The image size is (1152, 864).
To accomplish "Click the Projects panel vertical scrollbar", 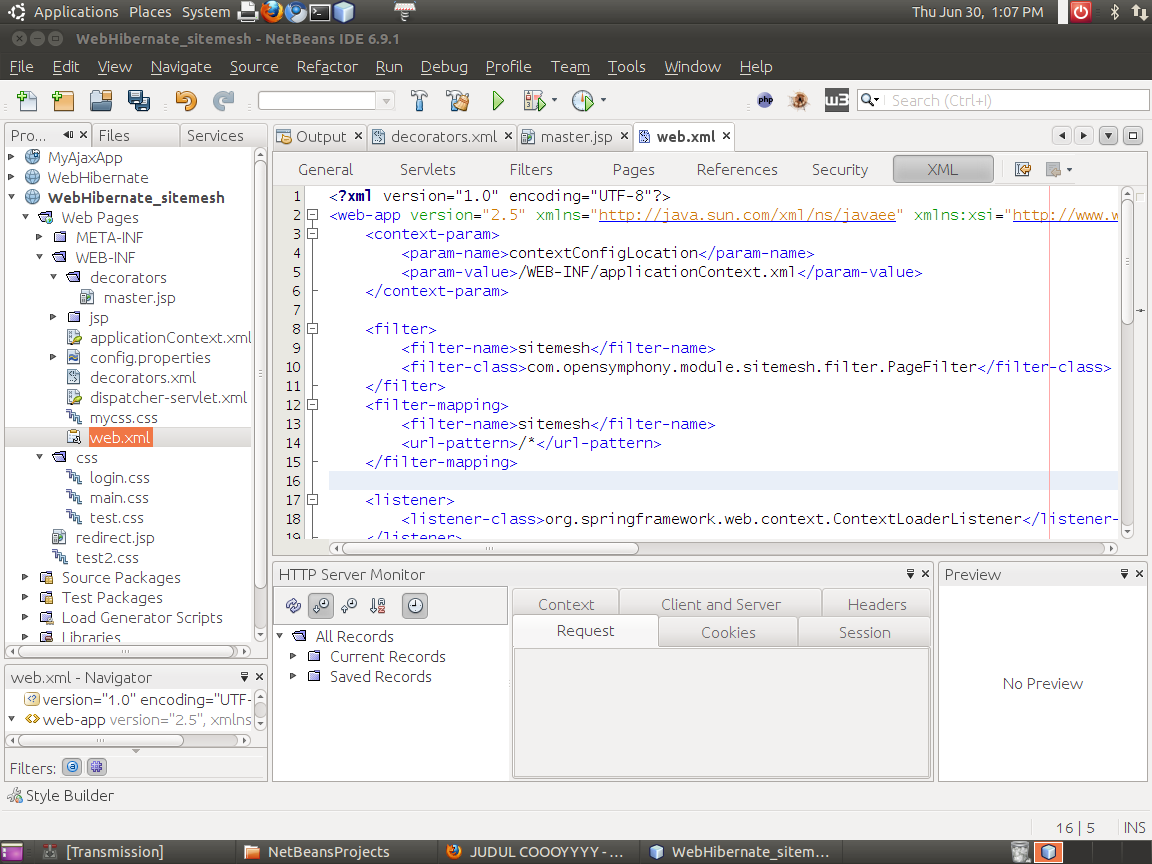I will click(x=260, y=375).
